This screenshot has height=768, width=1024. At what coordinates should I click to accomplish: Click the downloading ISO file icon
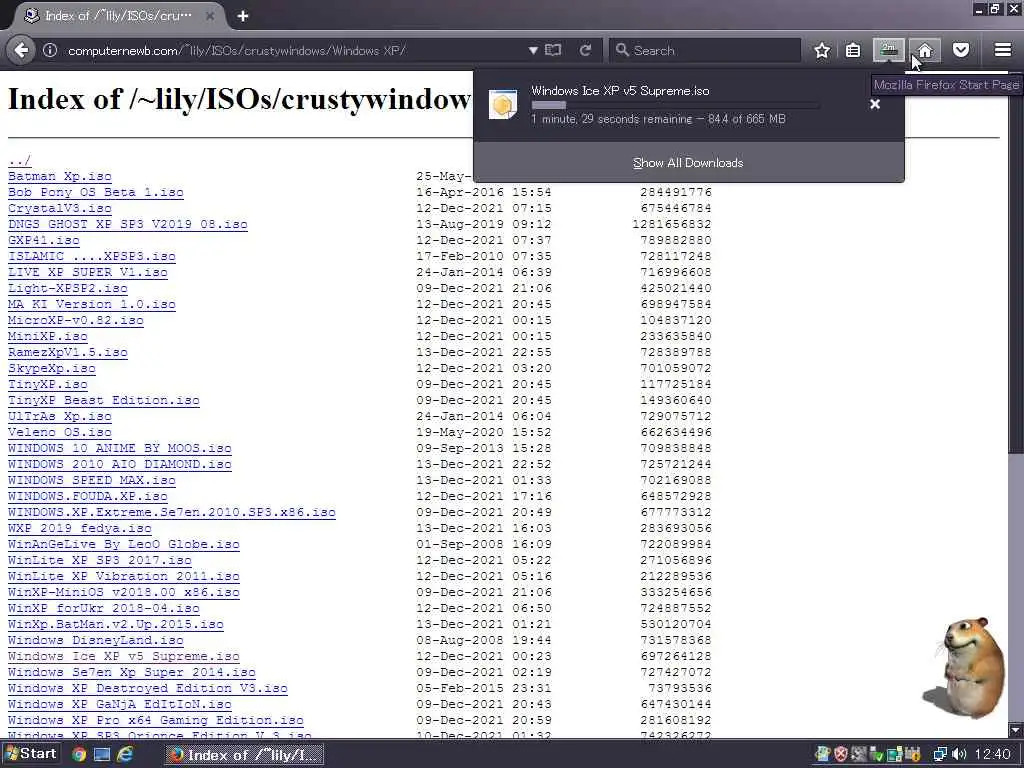[504, 104]
